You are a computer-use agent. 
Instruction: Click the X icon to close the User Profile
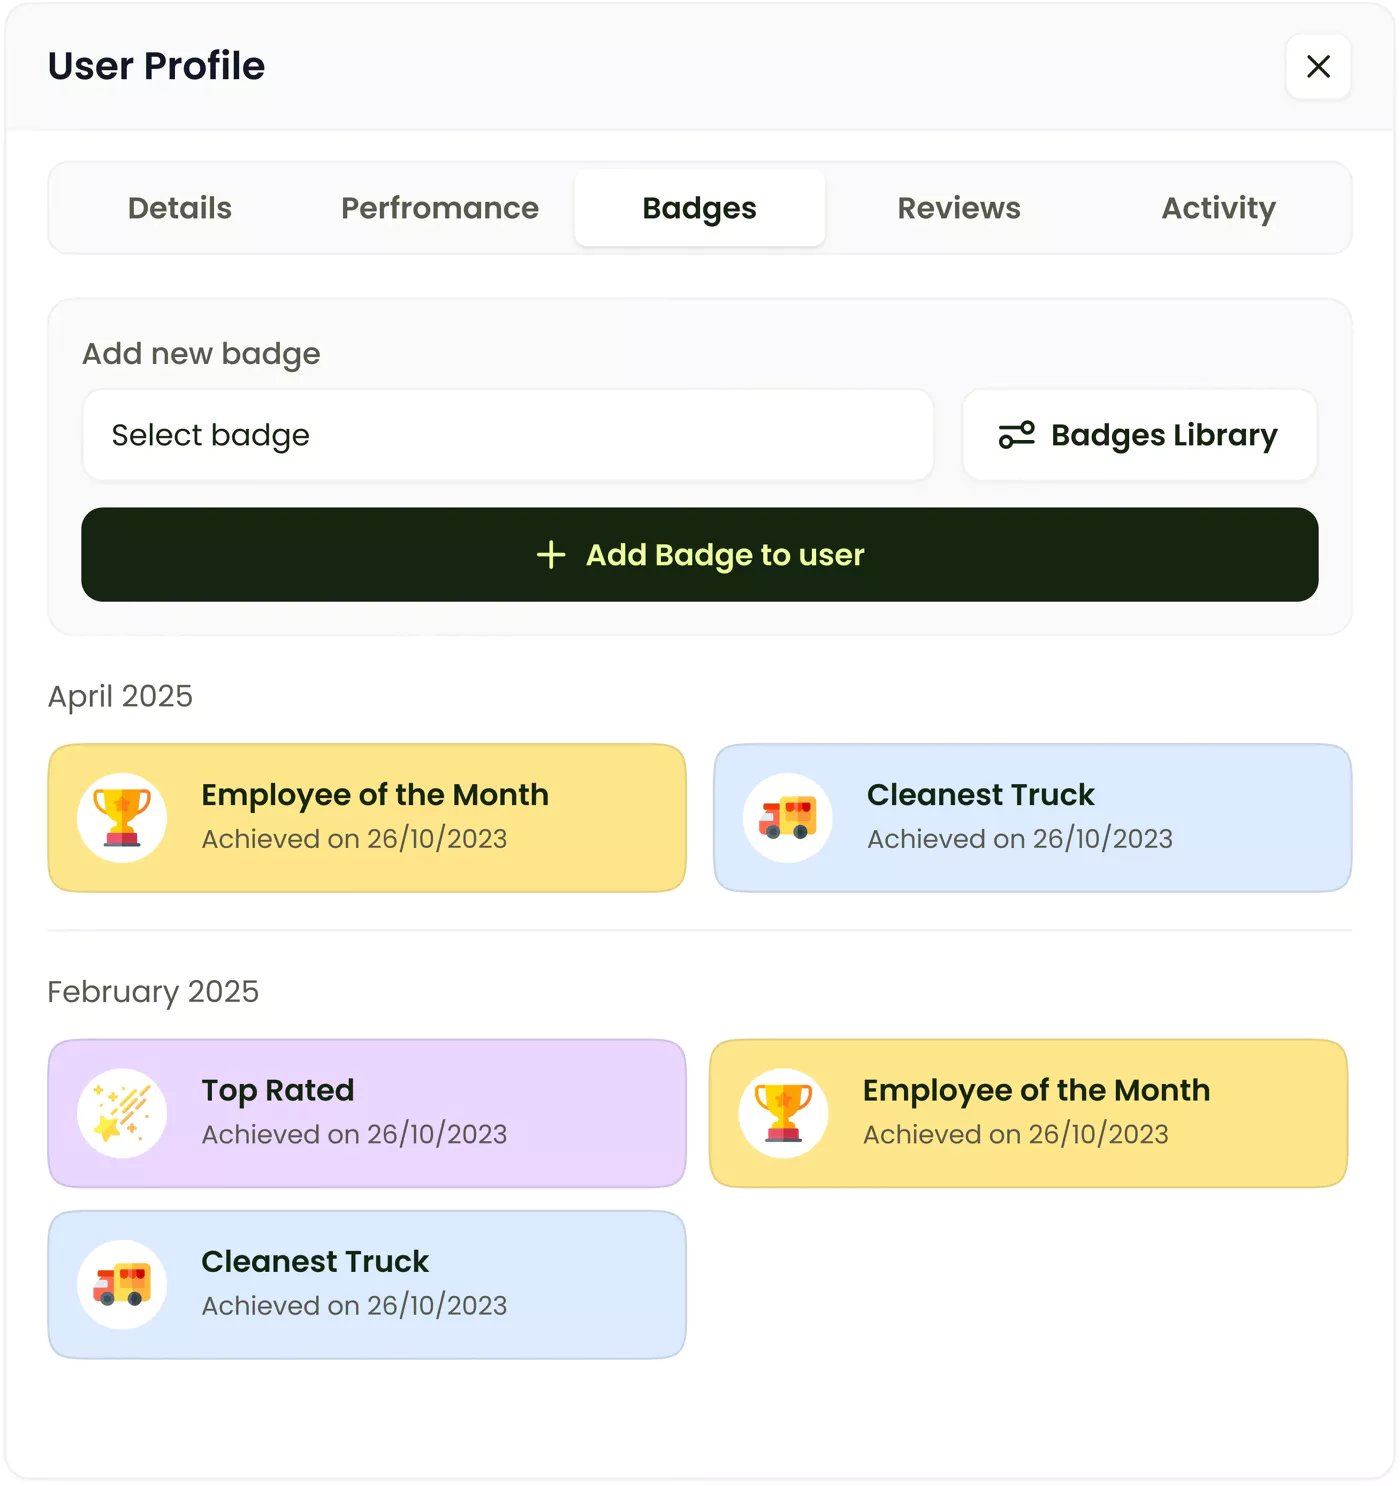click(x=1318, y=67)
